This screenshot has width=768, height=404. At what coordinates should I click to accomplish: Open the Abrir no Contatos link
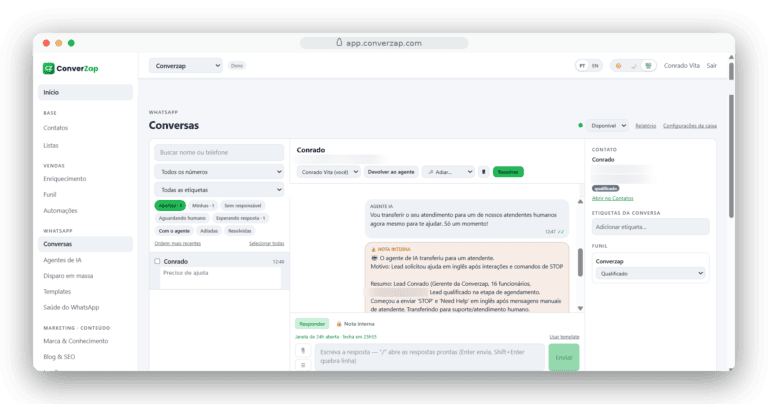pos(612,198)
